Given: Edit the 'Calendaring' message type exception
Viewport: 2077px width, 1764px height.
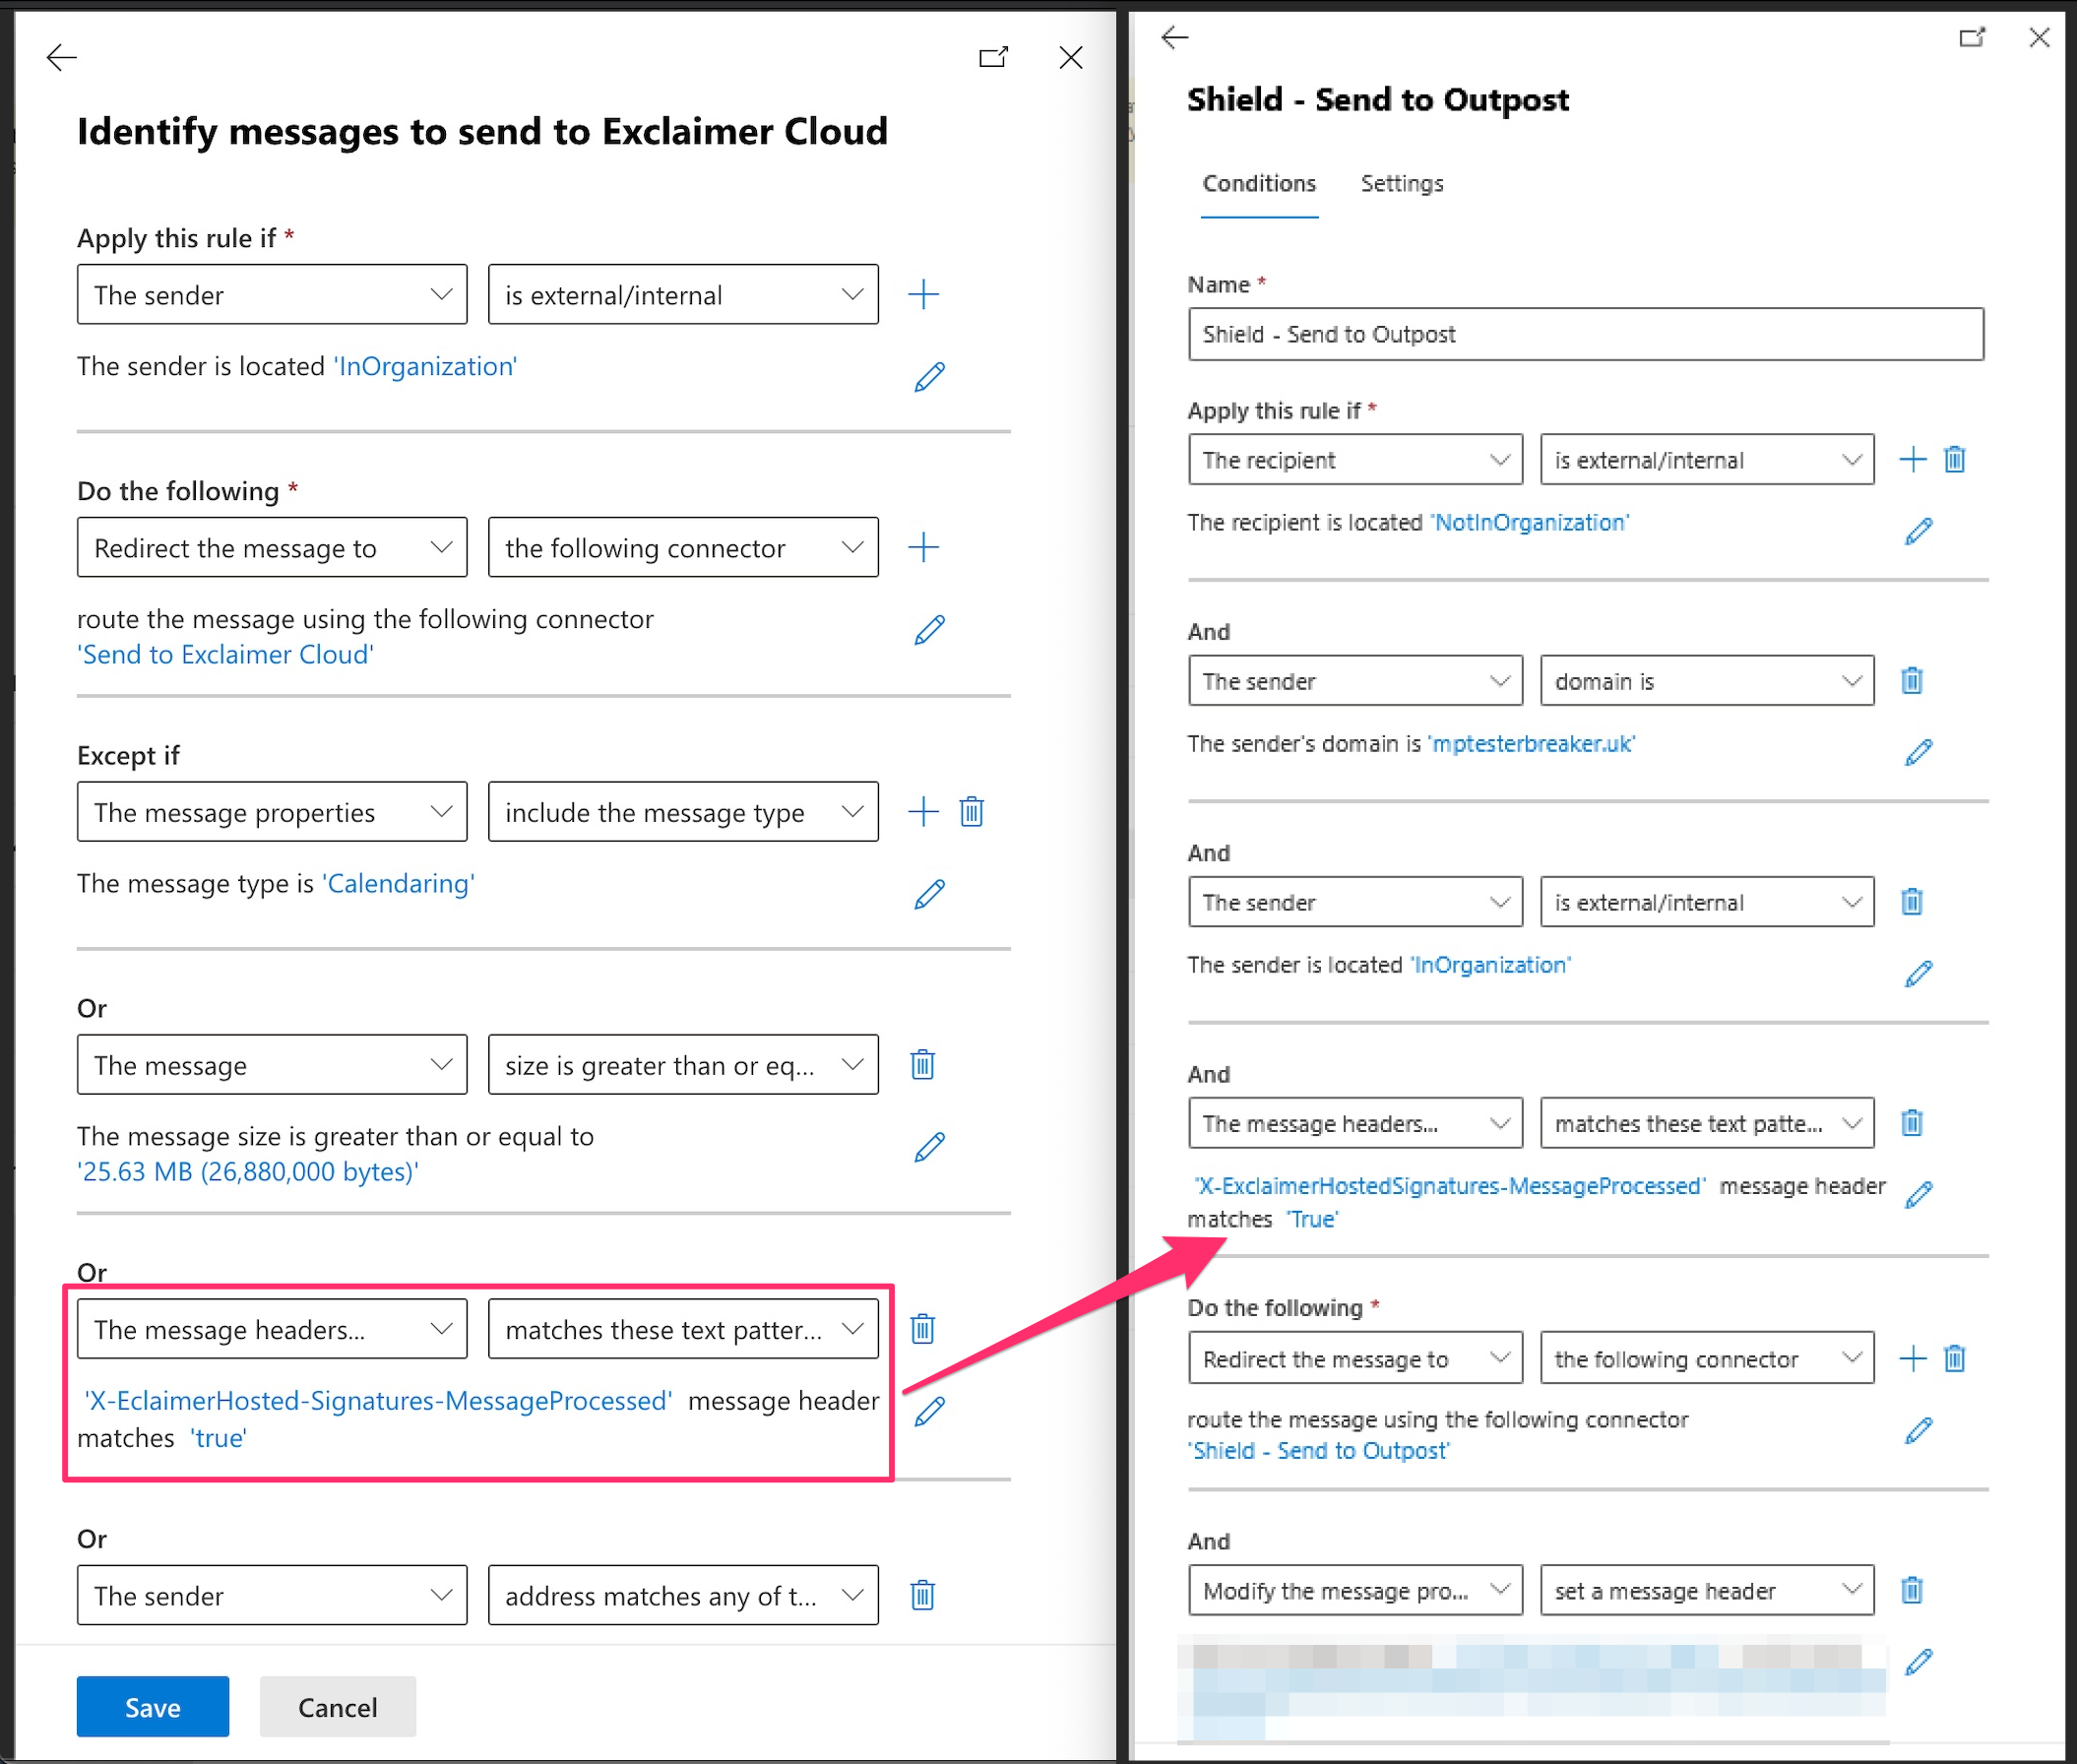Looking at the screenshot, I should pyautogui.click(x=929, y=894).
